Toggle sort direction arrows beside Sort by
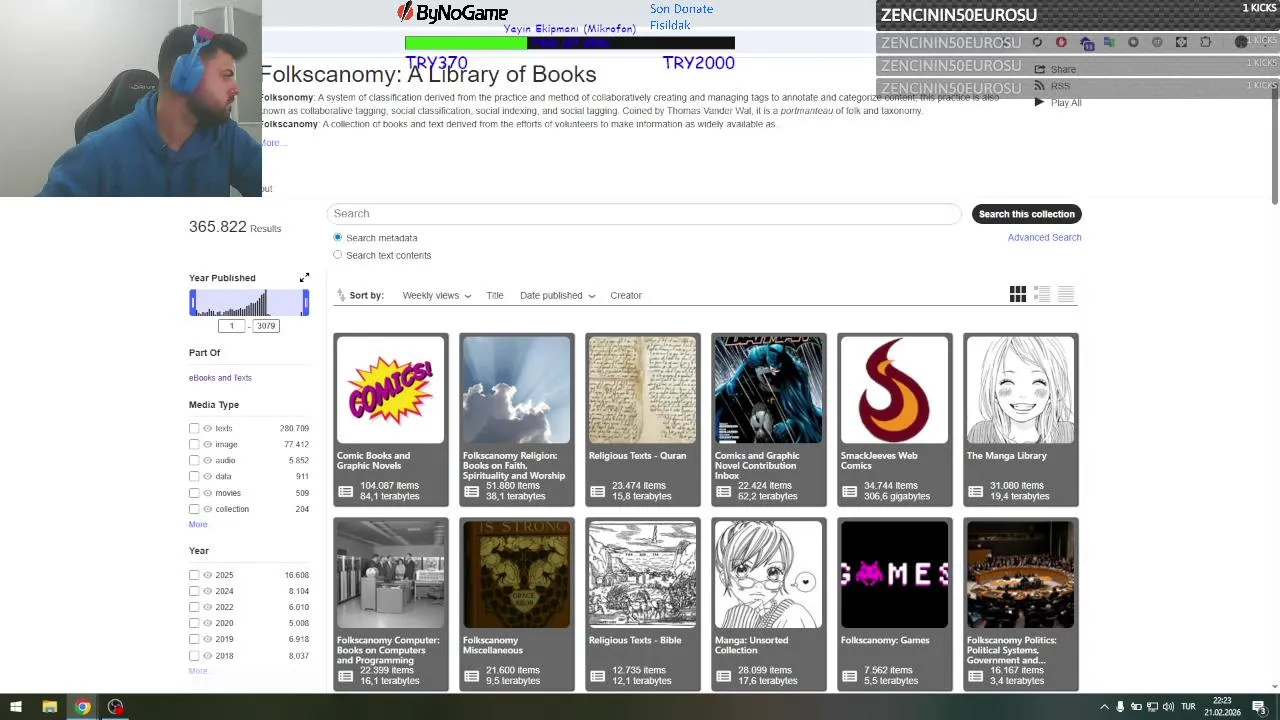 pyautogui.click(x=341, y=295)
